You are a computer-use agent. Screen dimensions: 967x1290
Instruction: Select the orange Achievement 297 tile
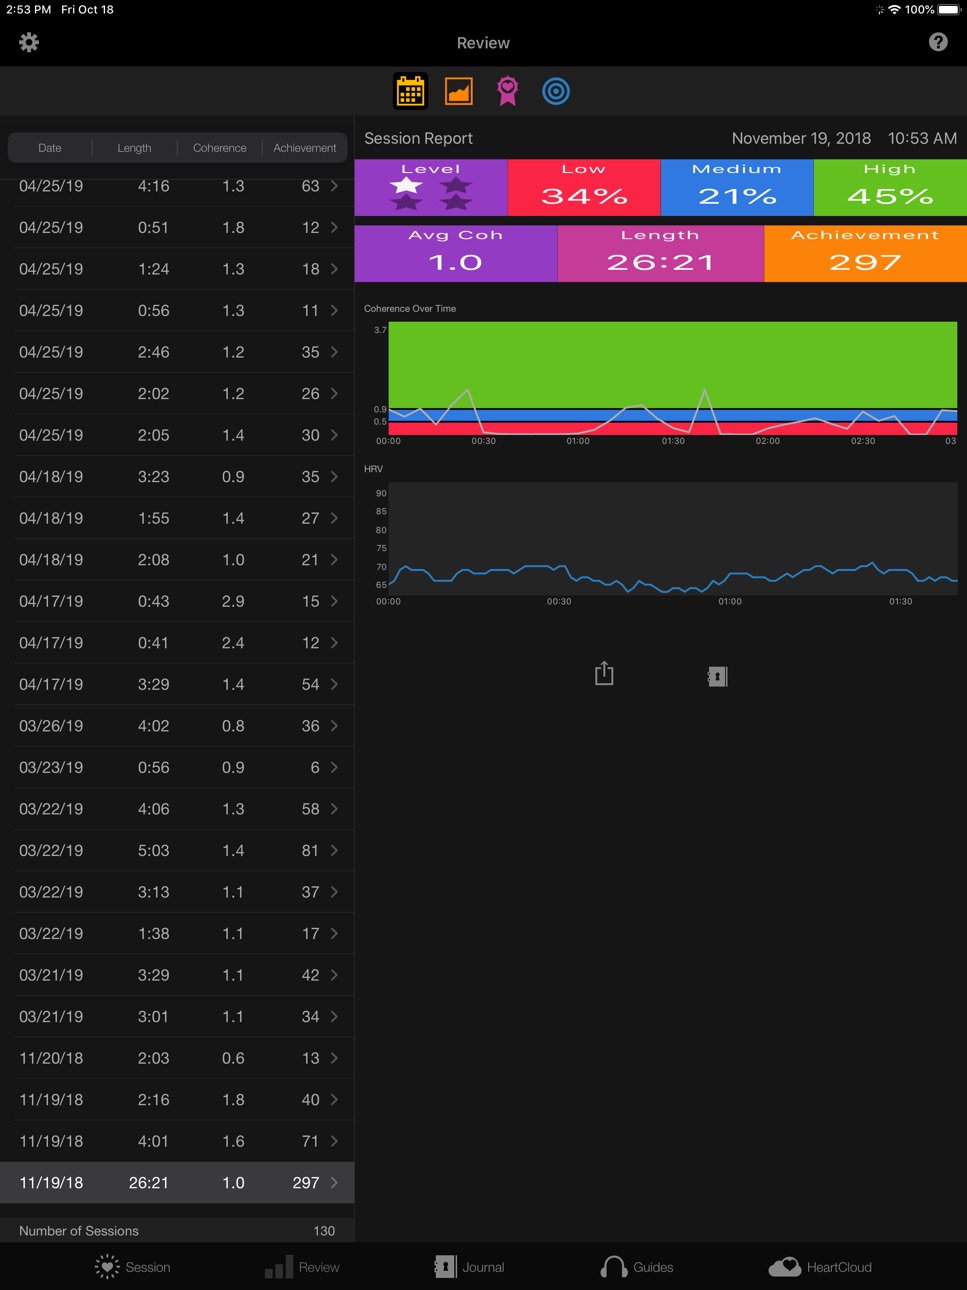pyautogui.click(x=866, y=253)
